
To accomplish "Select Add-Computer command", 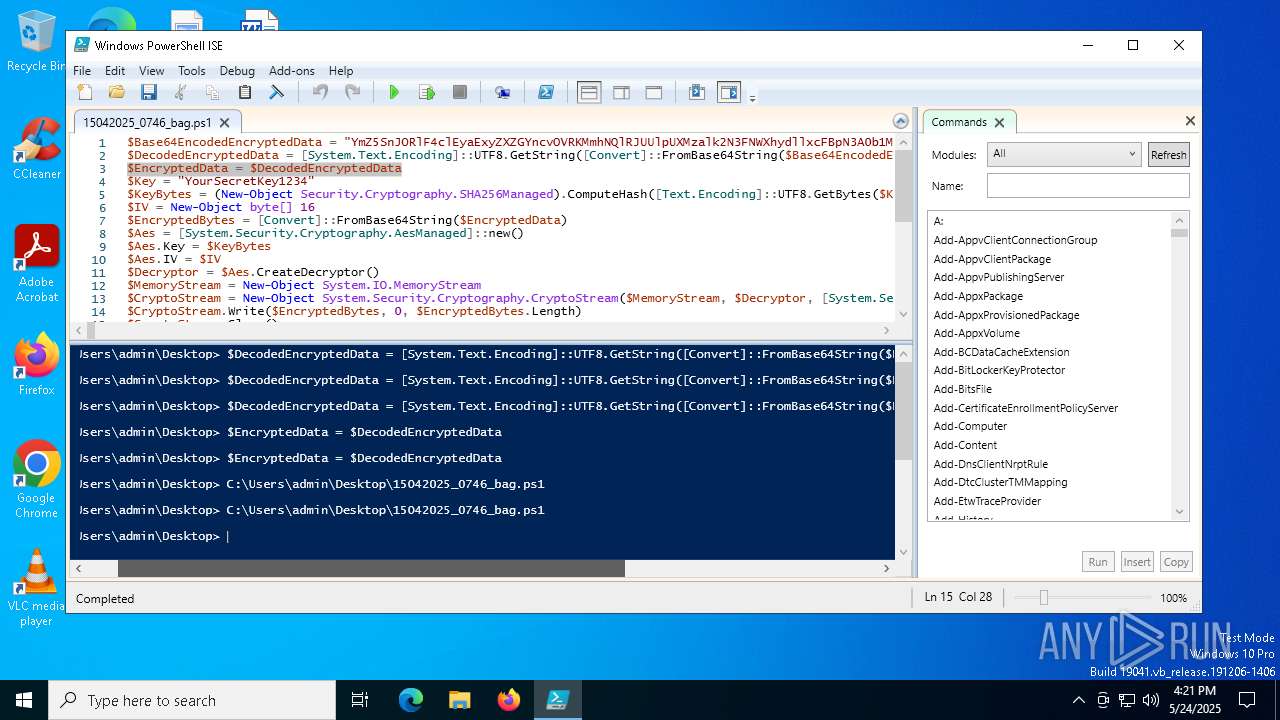I will [x=970, y=426].
